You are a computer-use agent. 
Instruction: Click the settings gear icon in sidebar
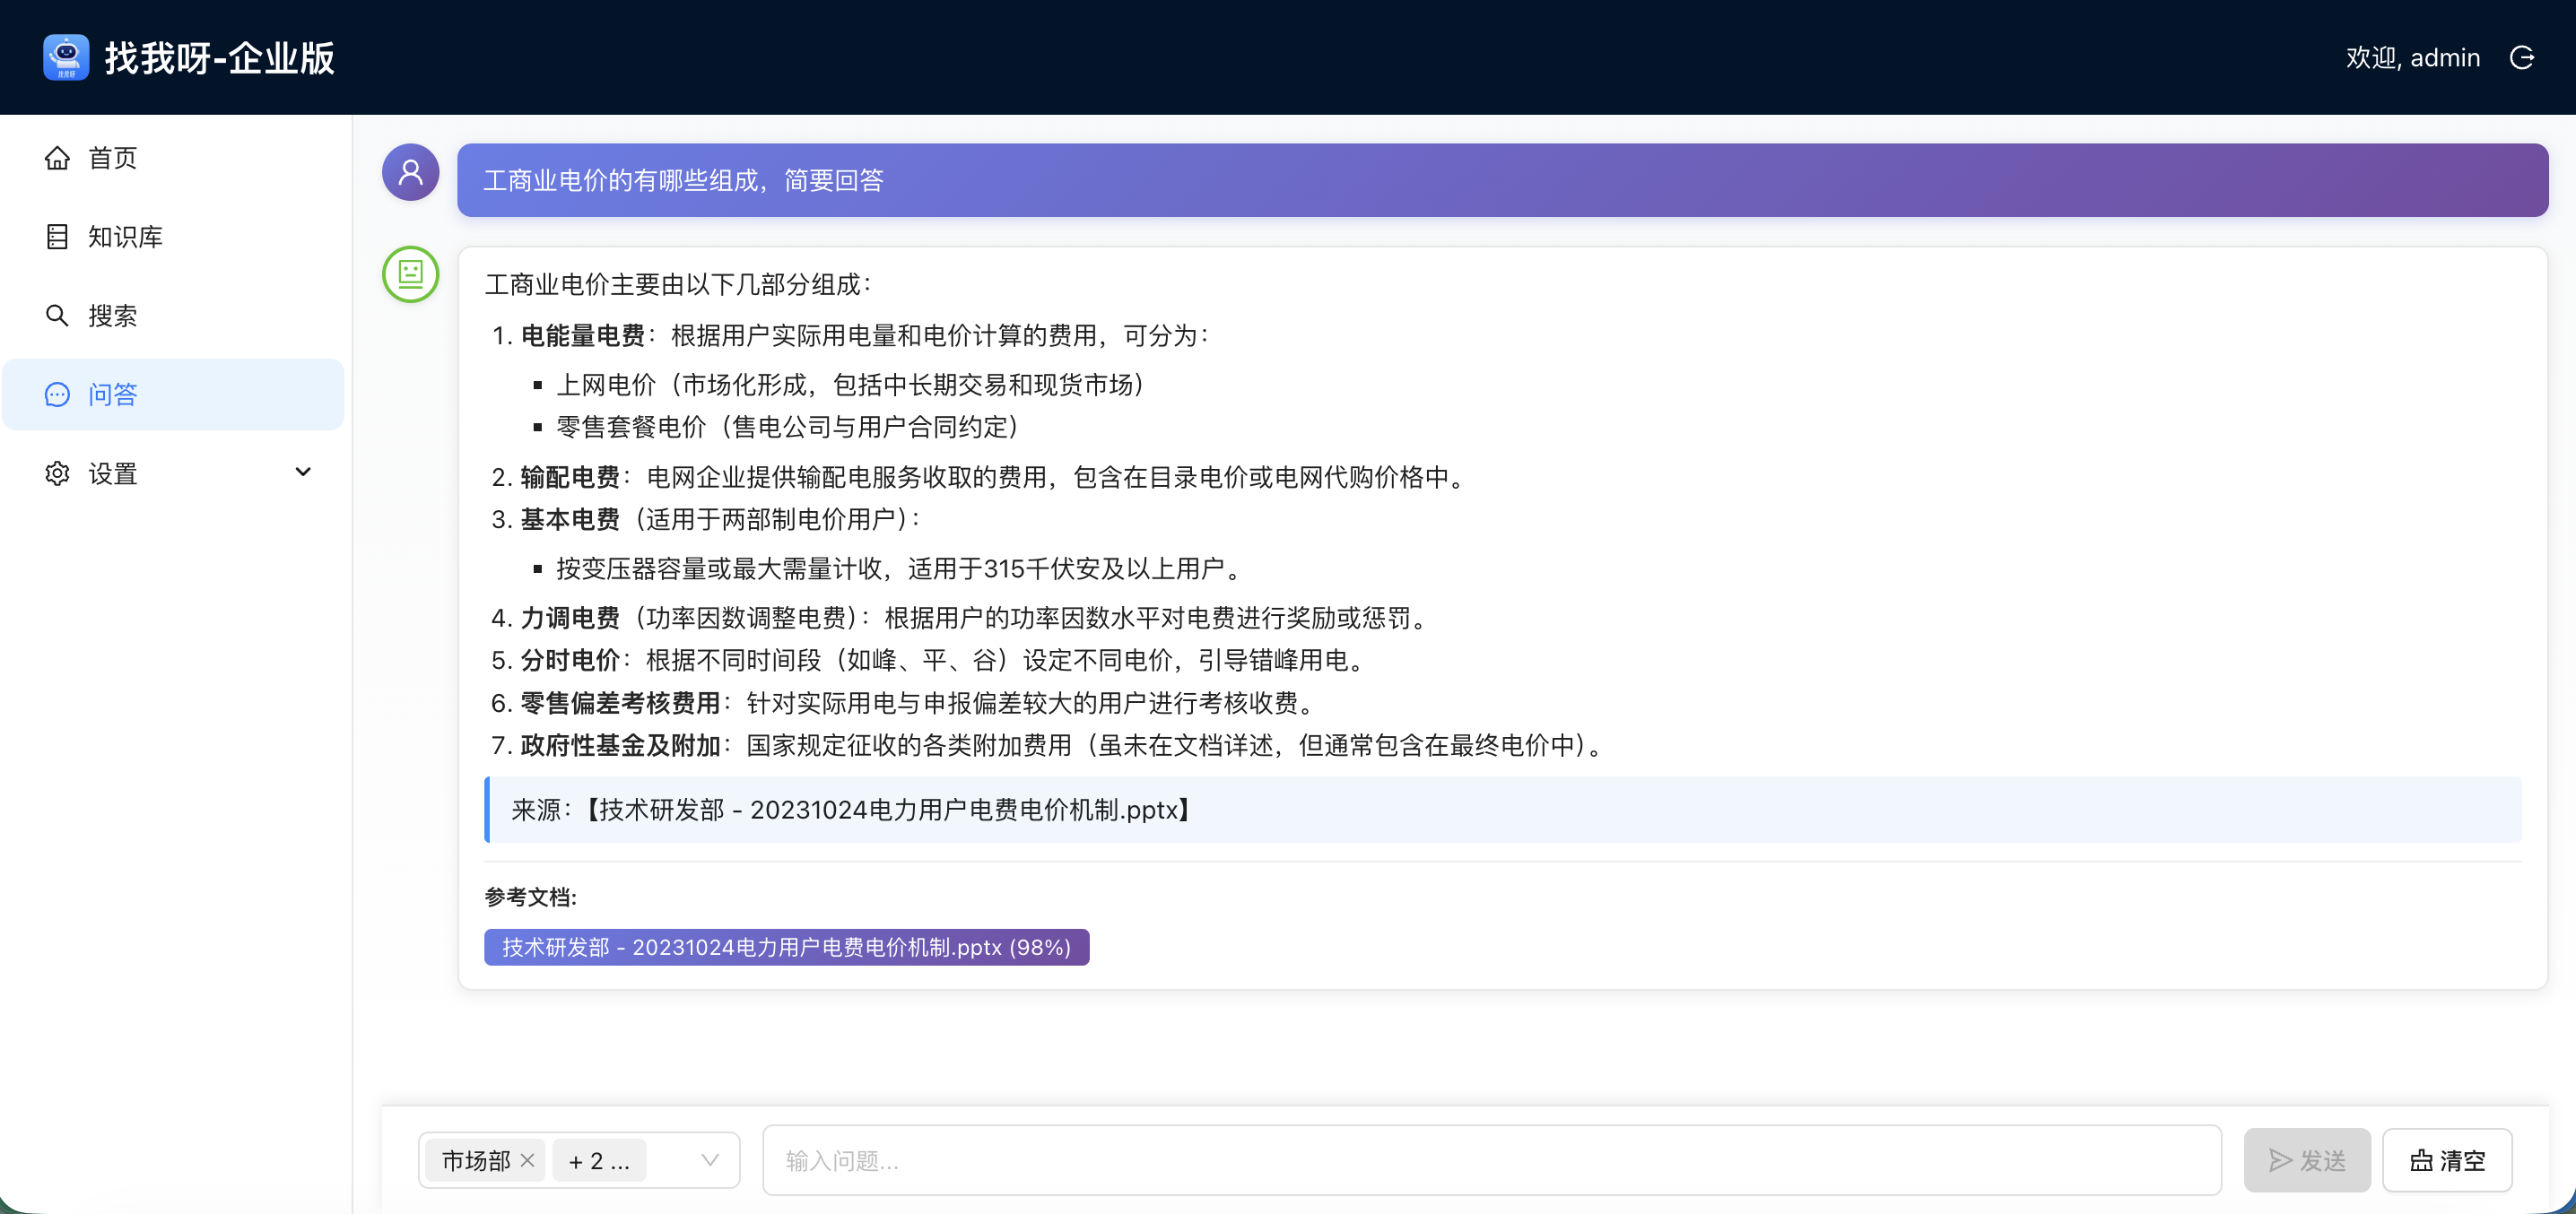(x=57, y=473)
